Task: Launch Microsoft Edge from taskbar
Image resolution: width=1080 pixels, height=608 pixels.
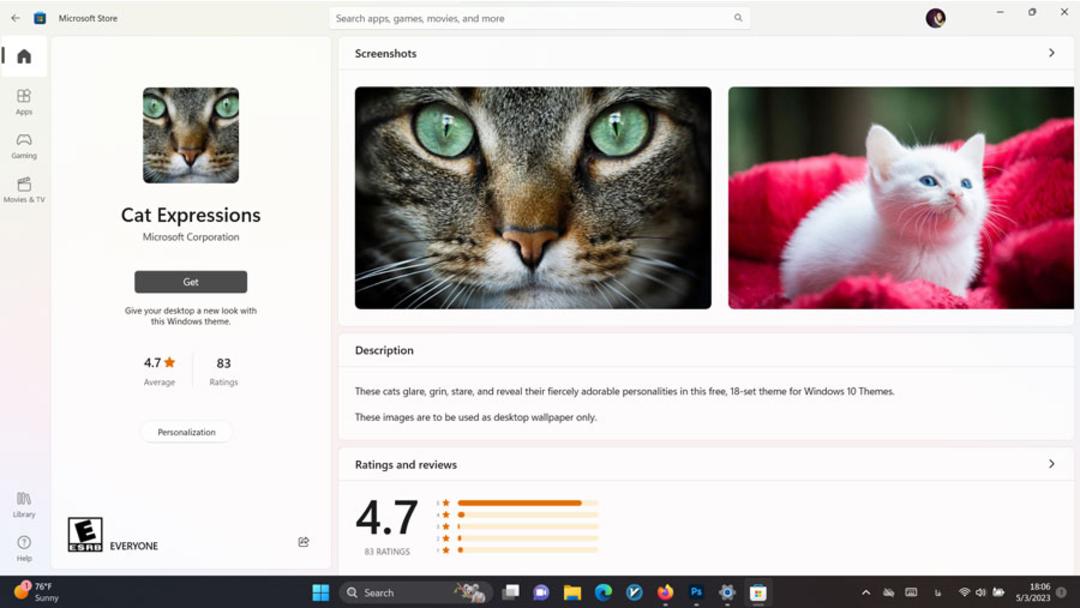Action: pyautogui.click(x=603, y=592)
